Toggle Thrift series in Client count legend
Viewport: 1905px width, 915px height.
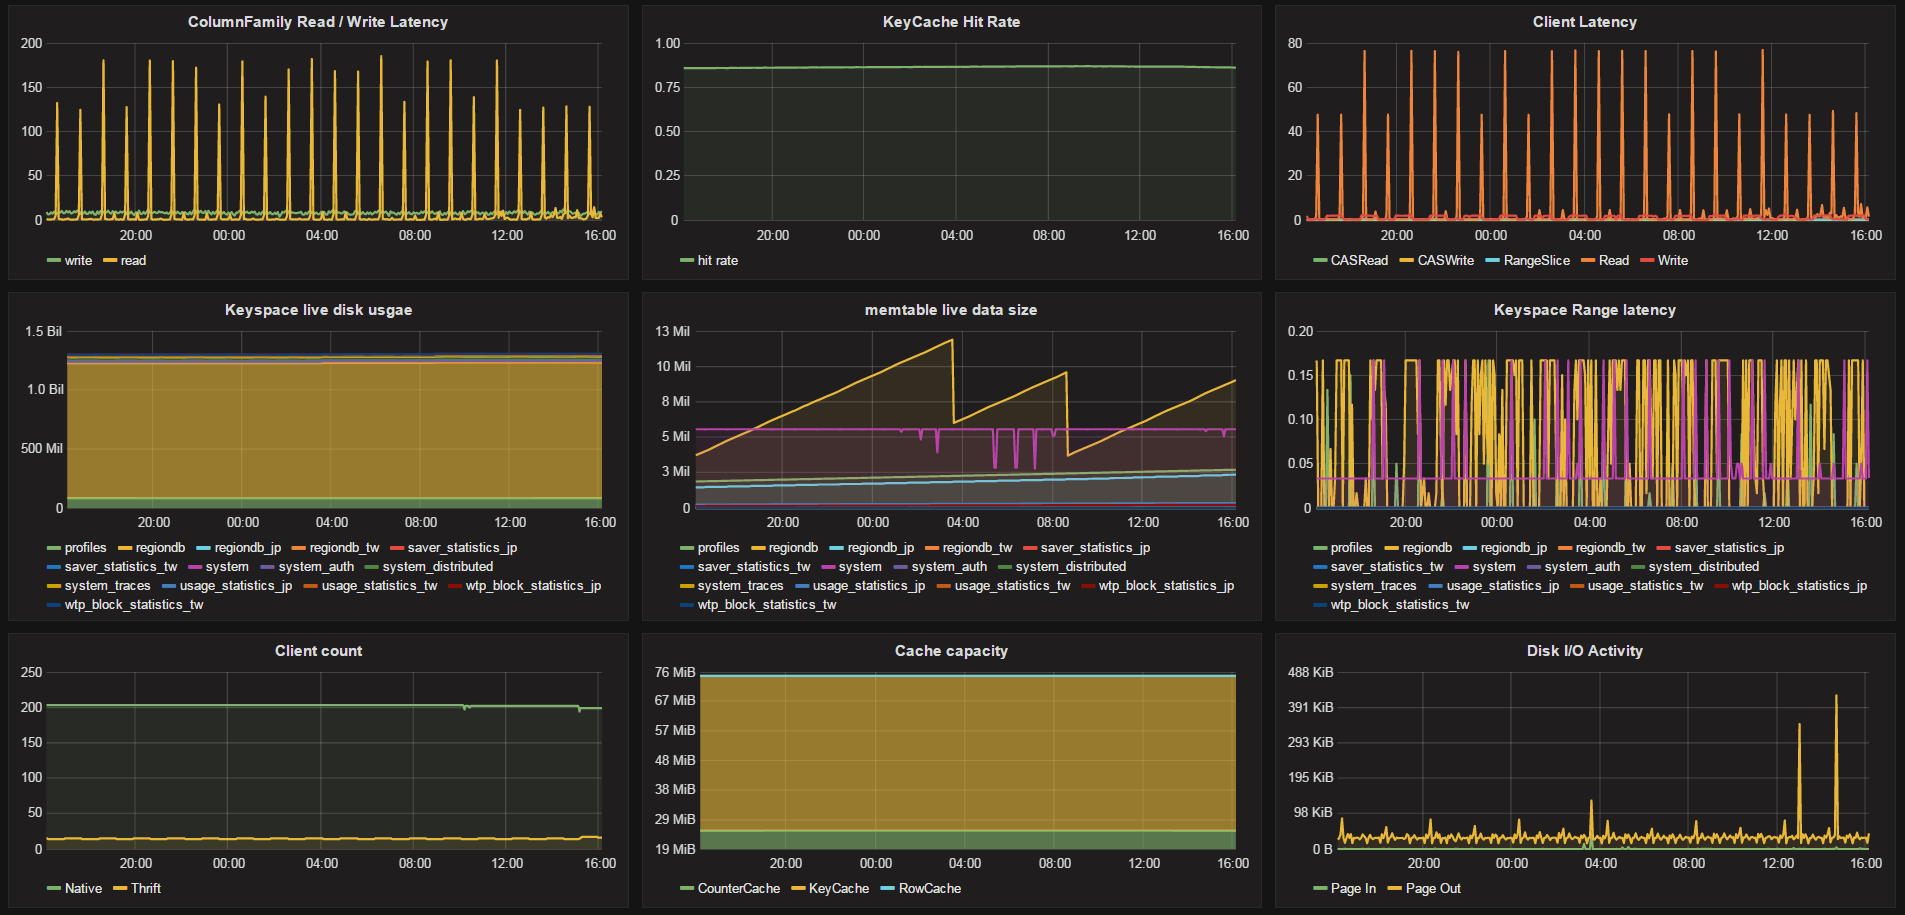click(146, 889)
